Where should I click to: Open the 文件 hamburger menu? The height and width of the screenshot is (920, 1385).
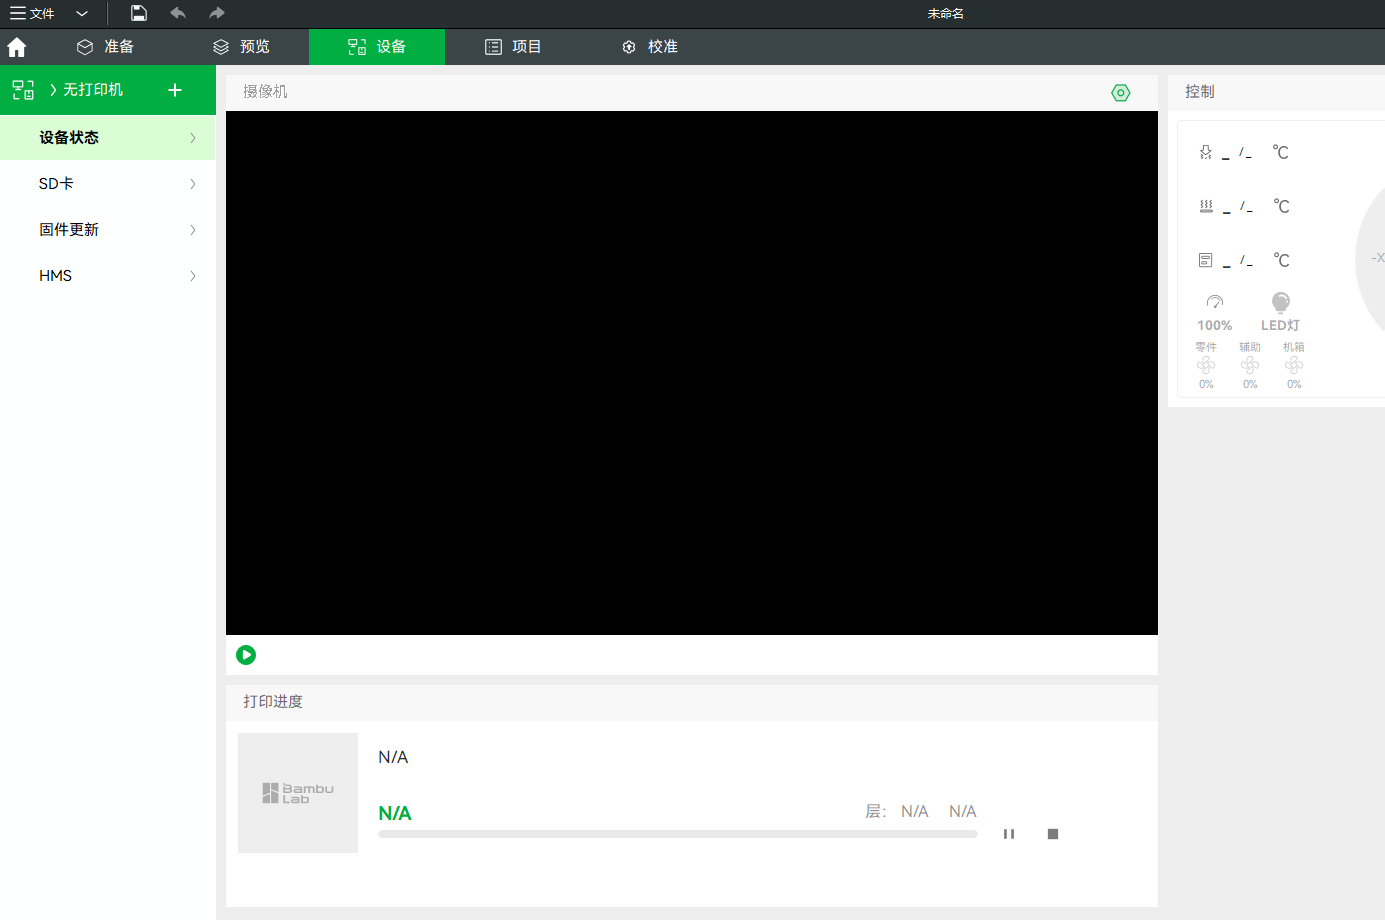(x=32, y=13)
